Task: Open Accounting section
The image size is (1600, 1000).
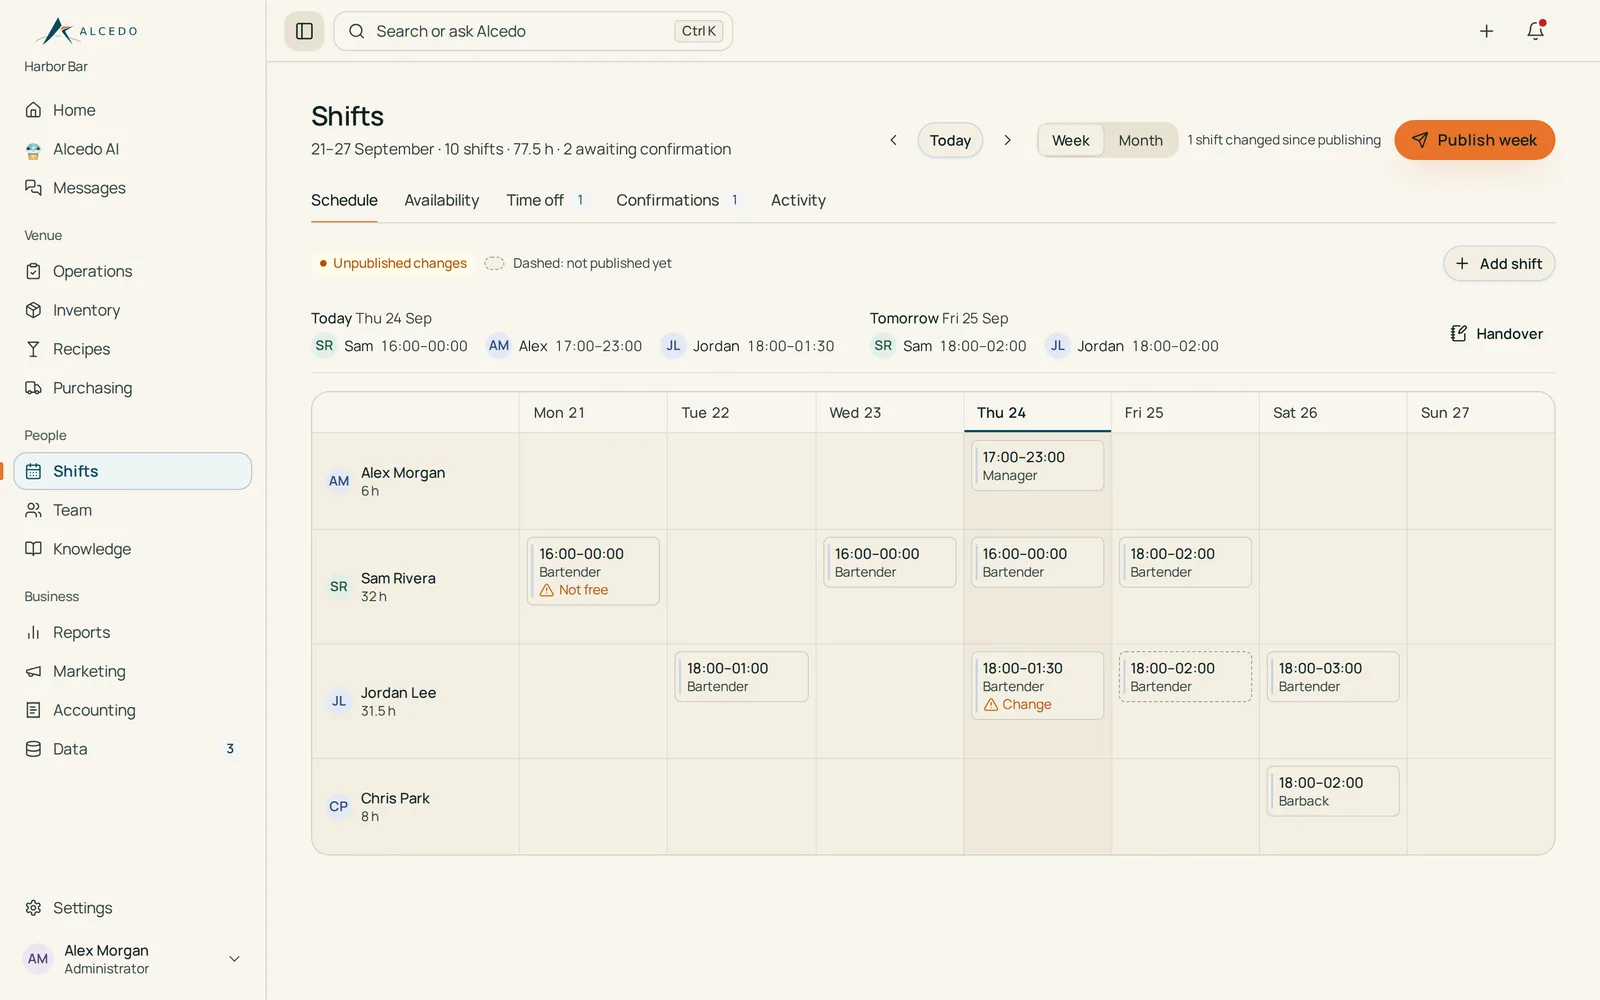Action: [x=133, y=710]
